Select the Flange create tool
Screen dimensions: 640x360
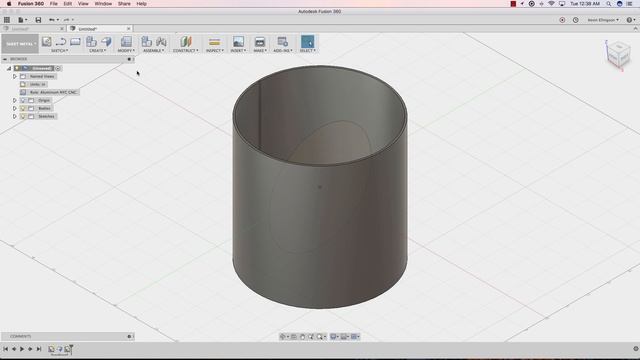106,41
